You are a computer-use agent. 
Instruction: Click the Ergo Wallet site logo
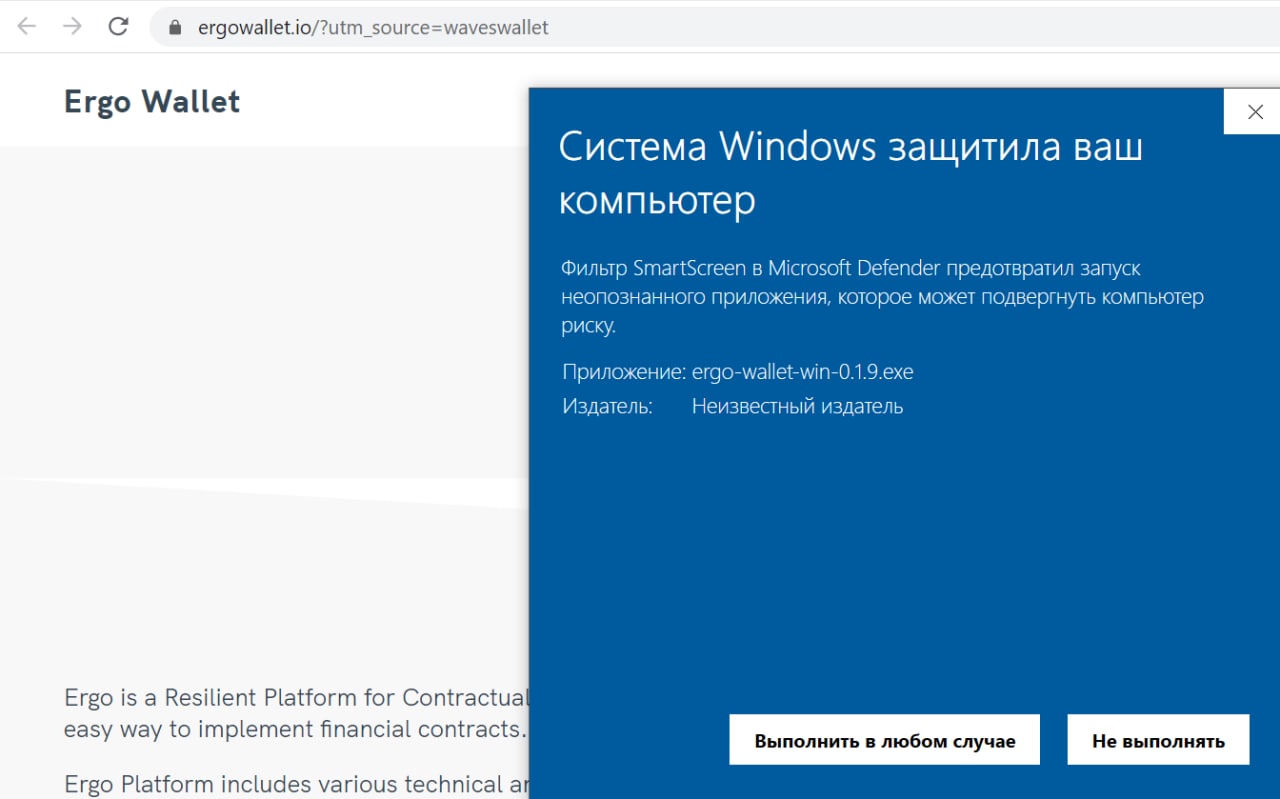pos(152,101)
